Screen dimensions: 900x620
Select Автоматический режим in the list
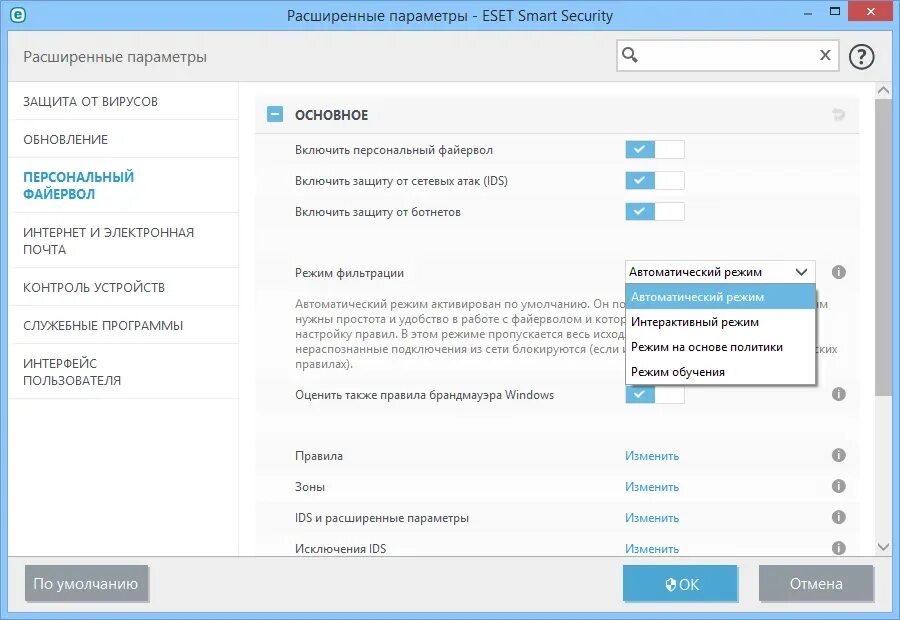pos(720,297)
